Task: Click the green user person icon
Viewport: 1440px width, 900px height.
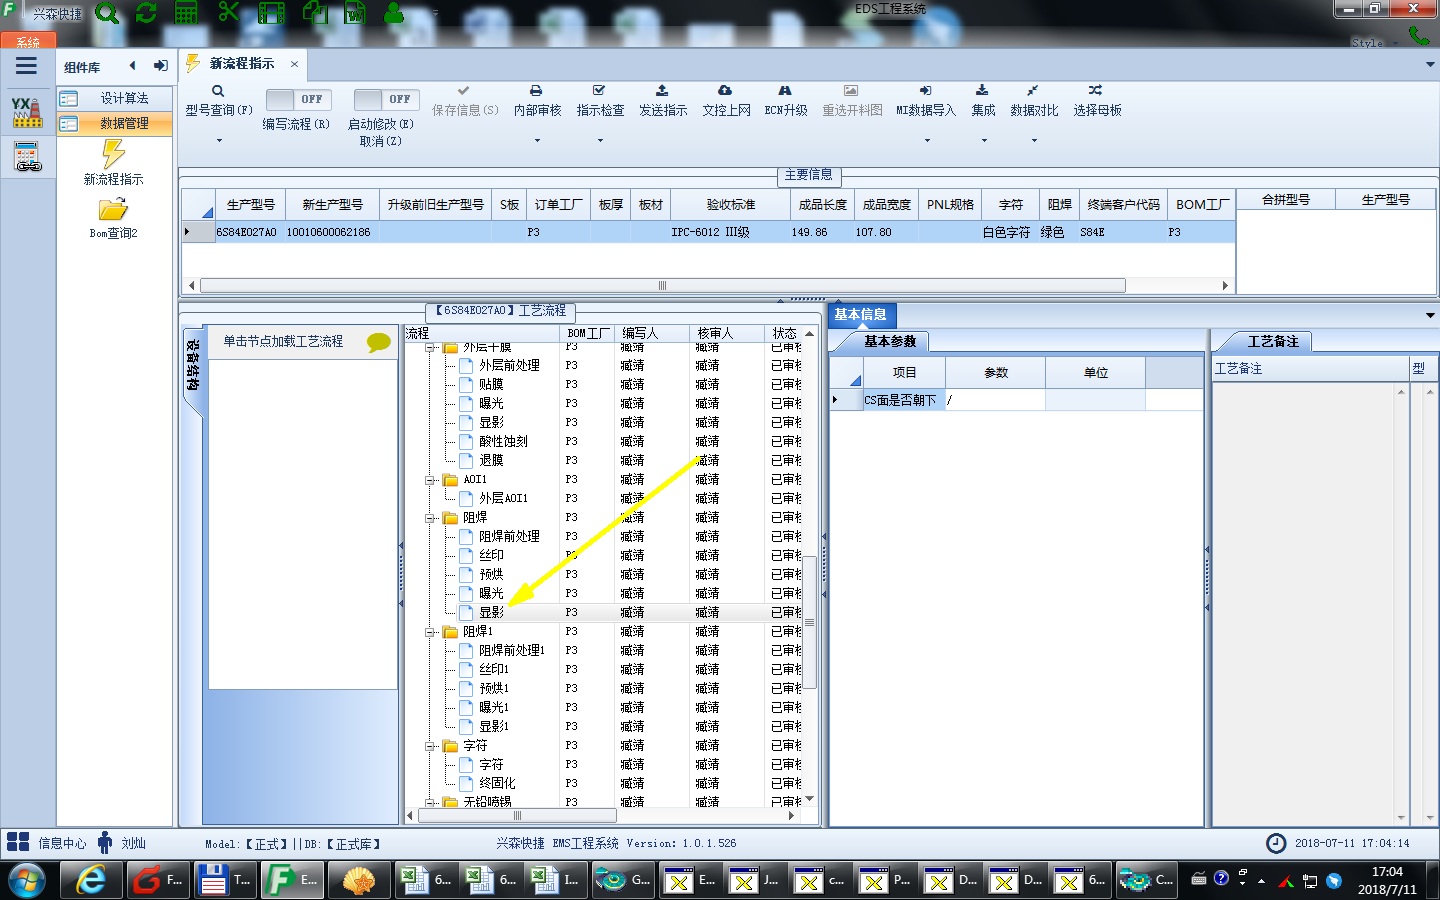Action: (394, 13)
